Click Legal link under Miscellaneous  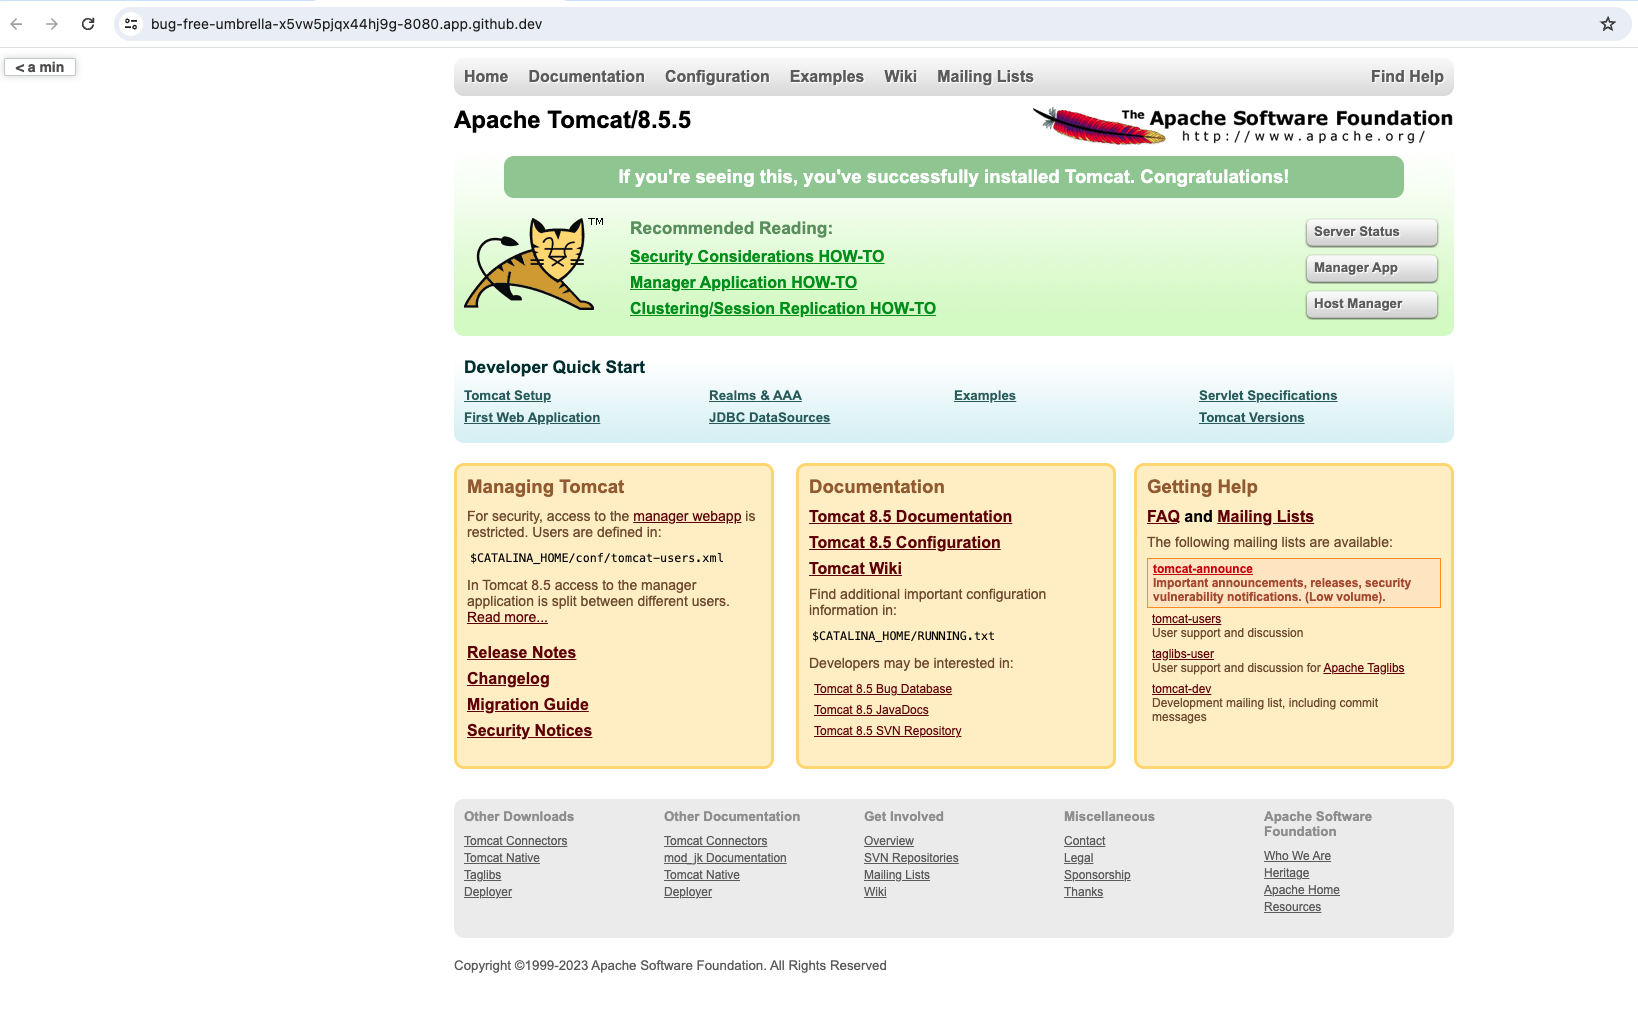tap(1078, 858)
